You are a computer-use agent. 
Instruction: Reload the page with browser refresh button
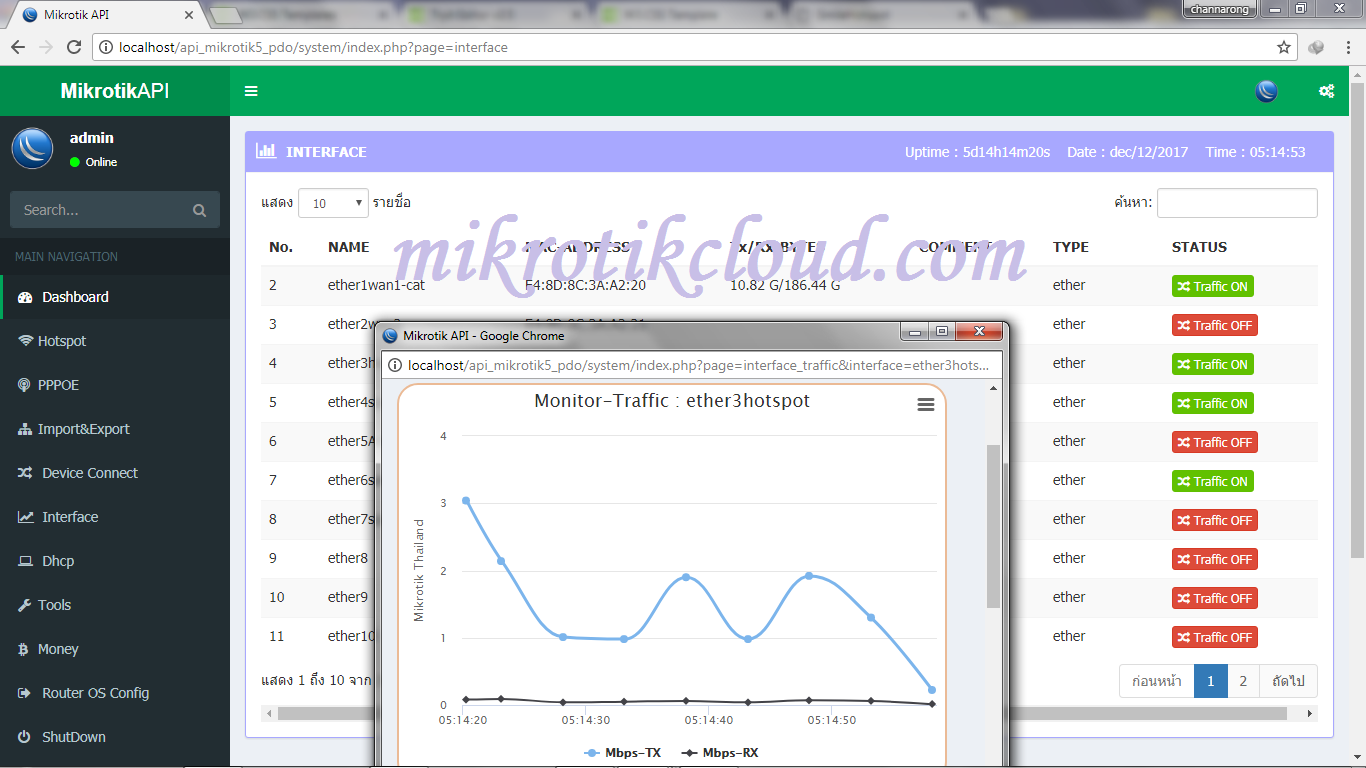[x=74, y=47]
